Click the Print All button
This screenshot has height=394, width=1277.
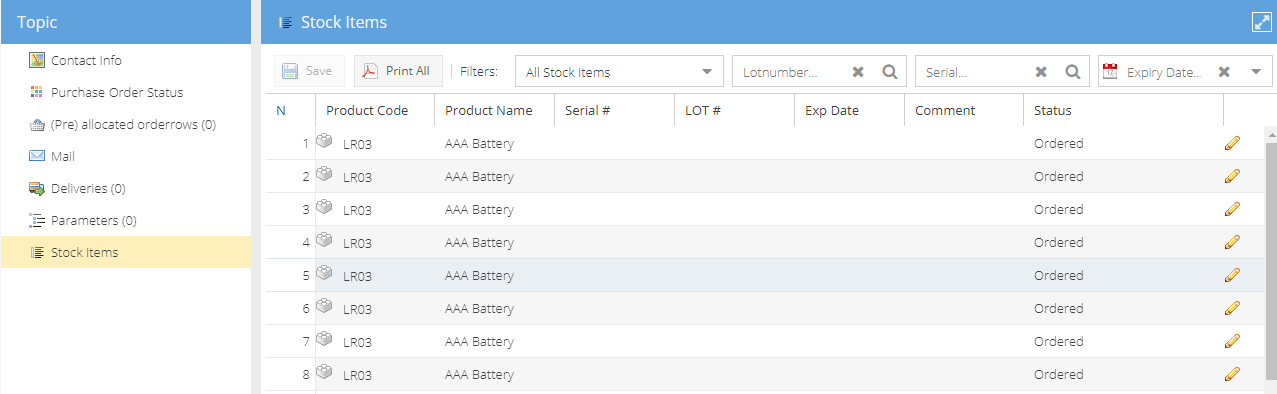(398, 71)
